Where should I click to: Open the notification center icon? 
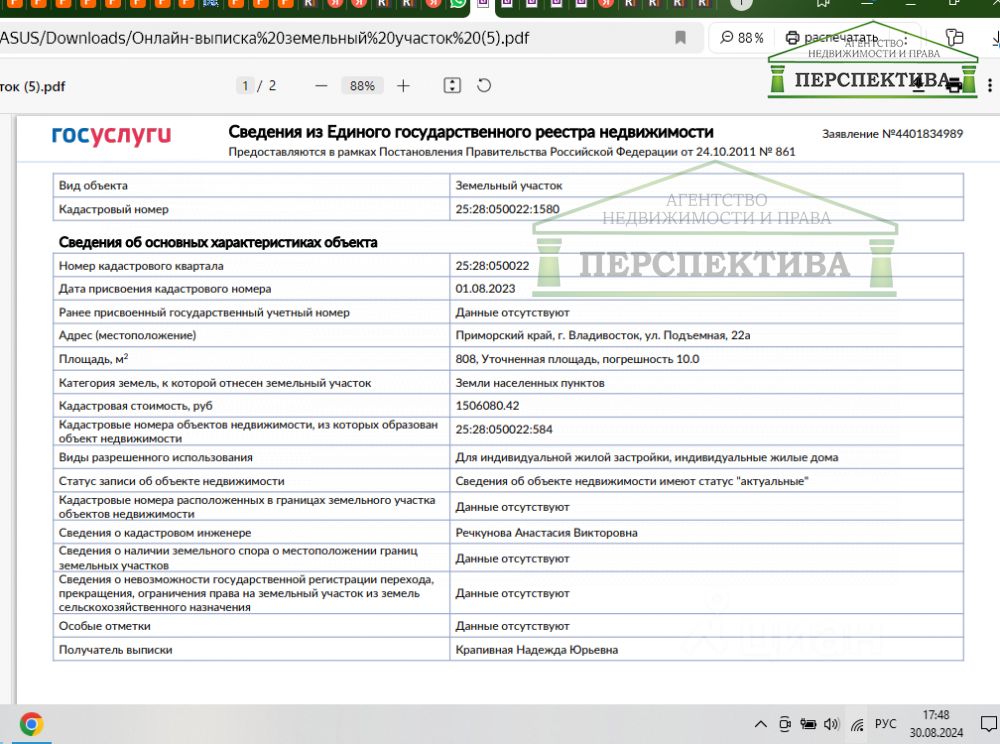[x=988, y=724]
